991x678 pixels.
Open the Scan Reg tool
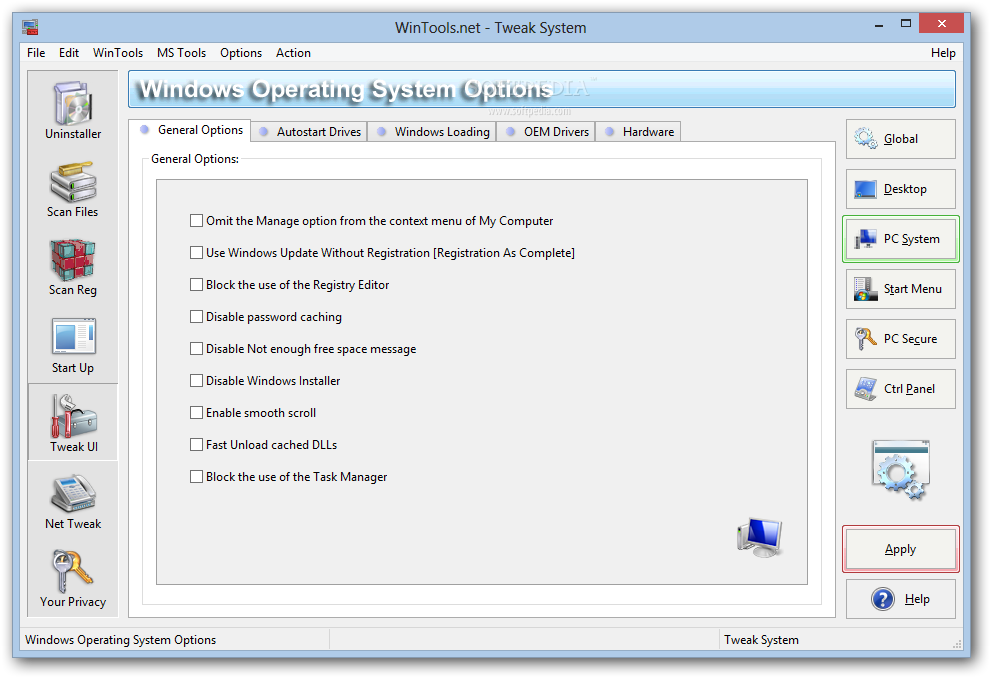[73, 267]
